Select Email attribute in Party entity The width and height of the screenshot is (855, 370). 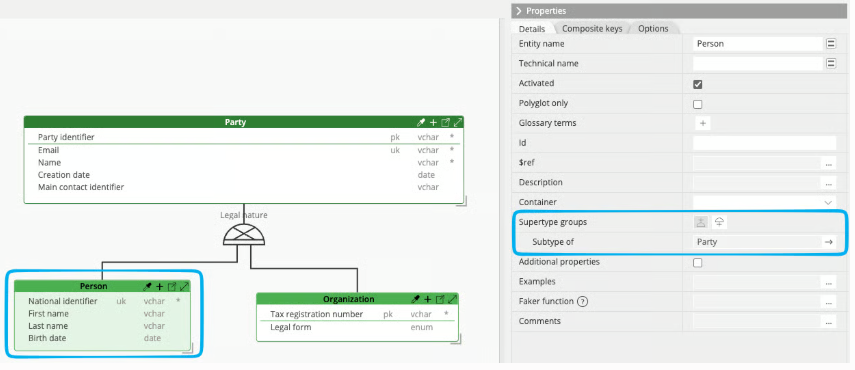[x=244, y=150]
